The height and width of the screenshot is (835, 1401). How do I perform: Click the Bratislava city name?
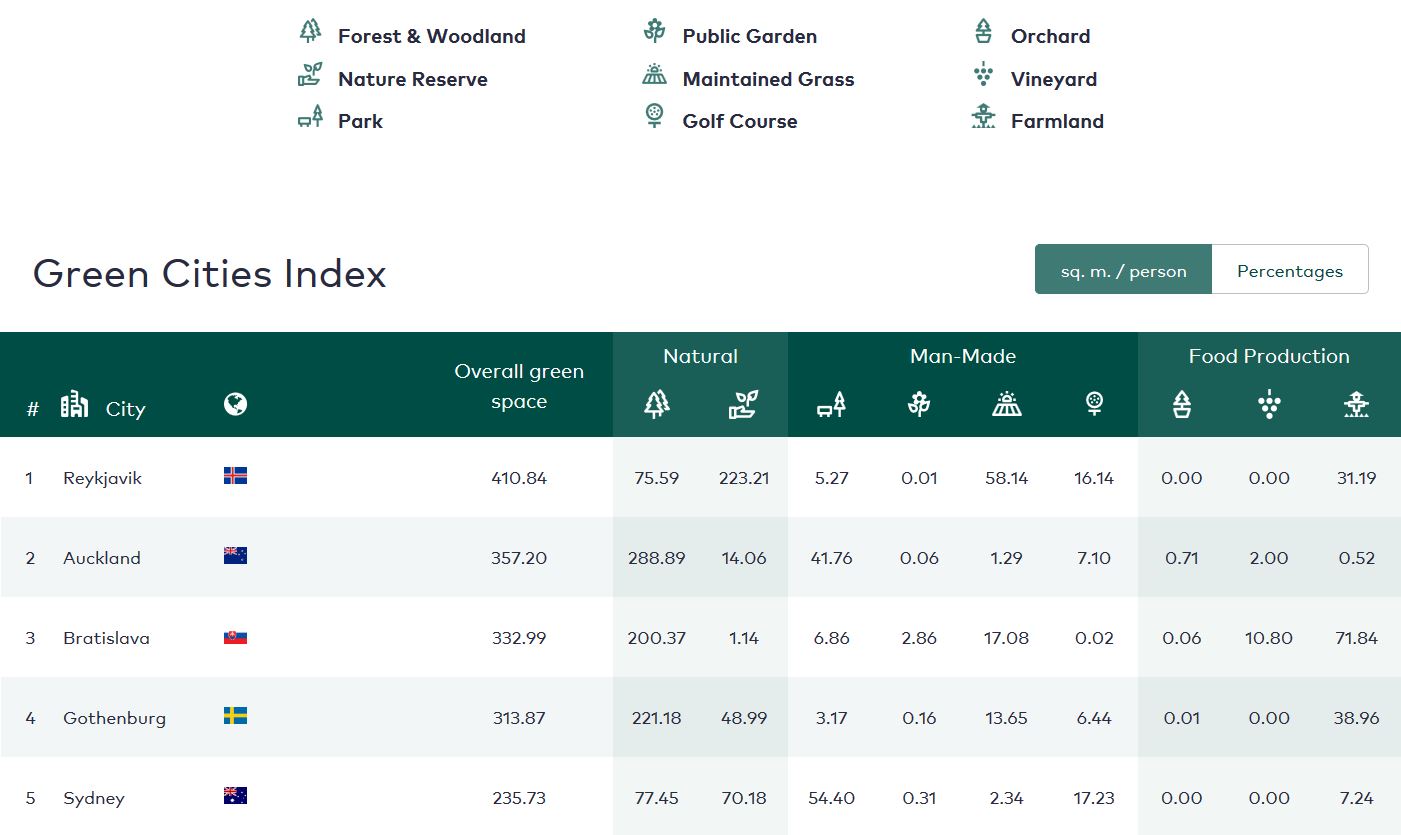tap(106, 638)
